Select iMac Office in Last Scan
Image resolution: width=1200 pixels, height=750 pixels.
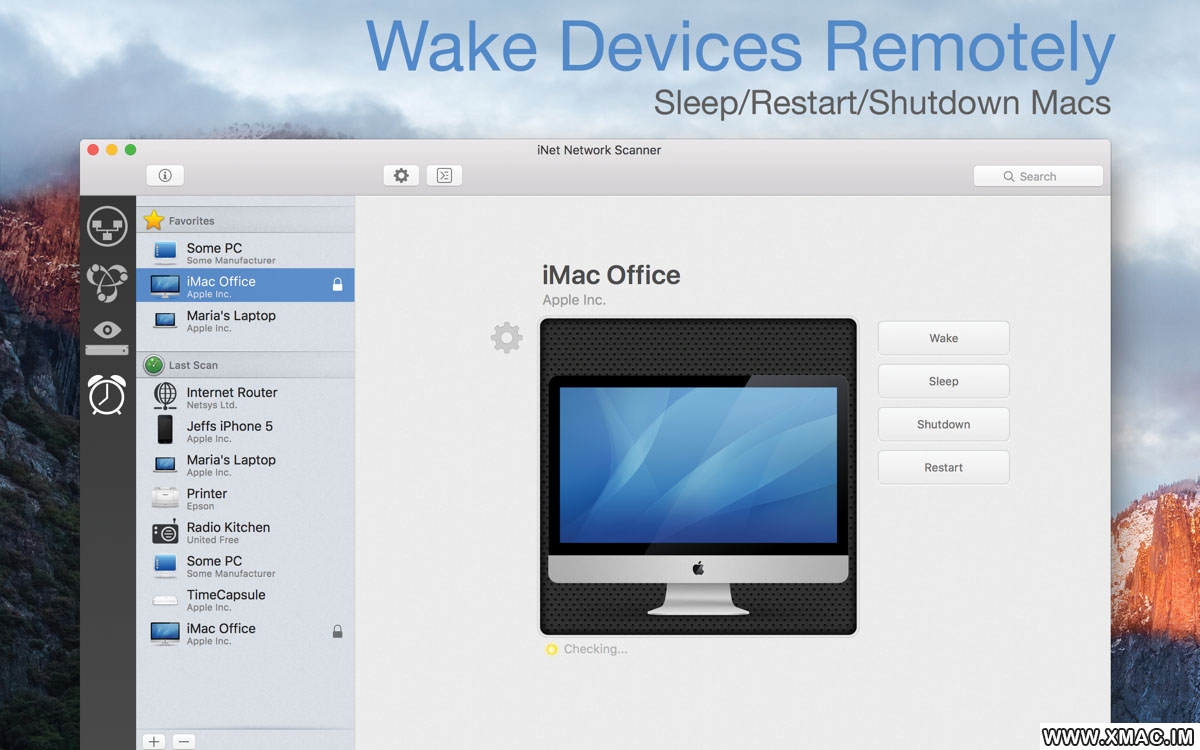pos(245,633)
